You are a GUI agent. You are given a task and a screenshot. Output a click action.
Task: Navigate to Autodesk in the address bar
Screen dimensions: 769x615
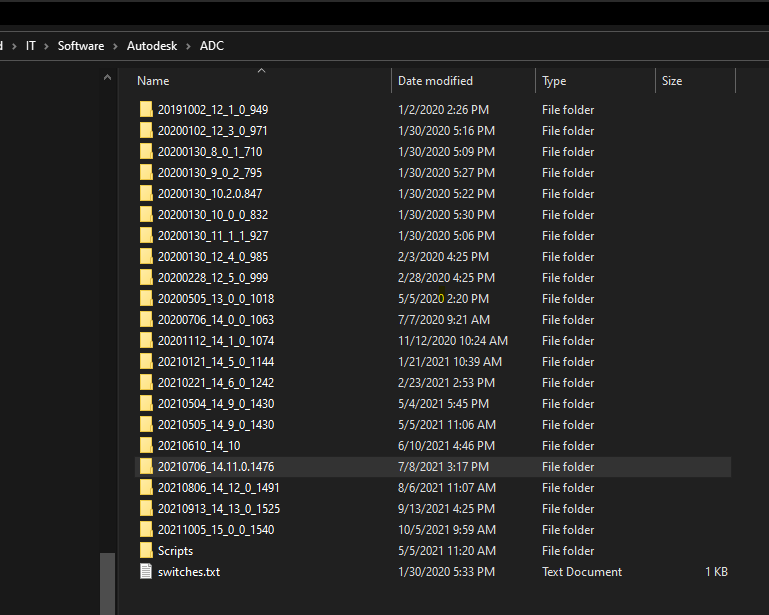[151, 46]
